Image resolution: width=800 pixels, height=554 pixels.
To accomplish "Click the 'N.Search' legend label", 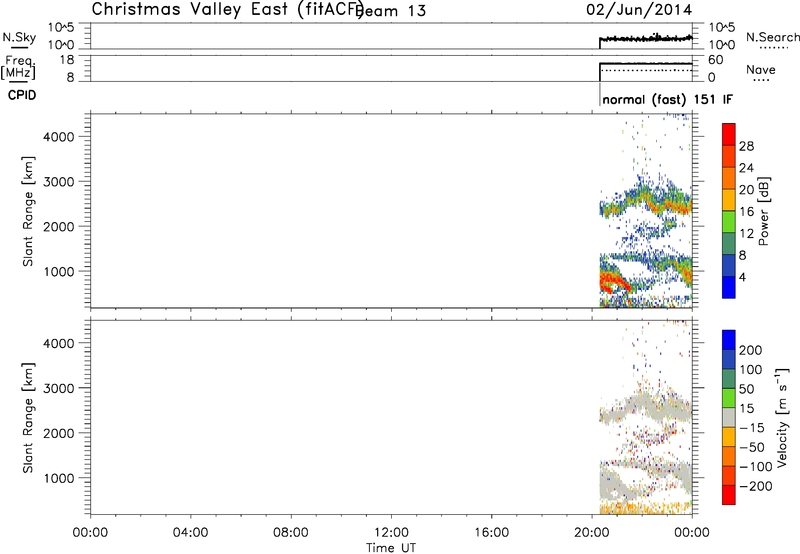I will 772,37.
